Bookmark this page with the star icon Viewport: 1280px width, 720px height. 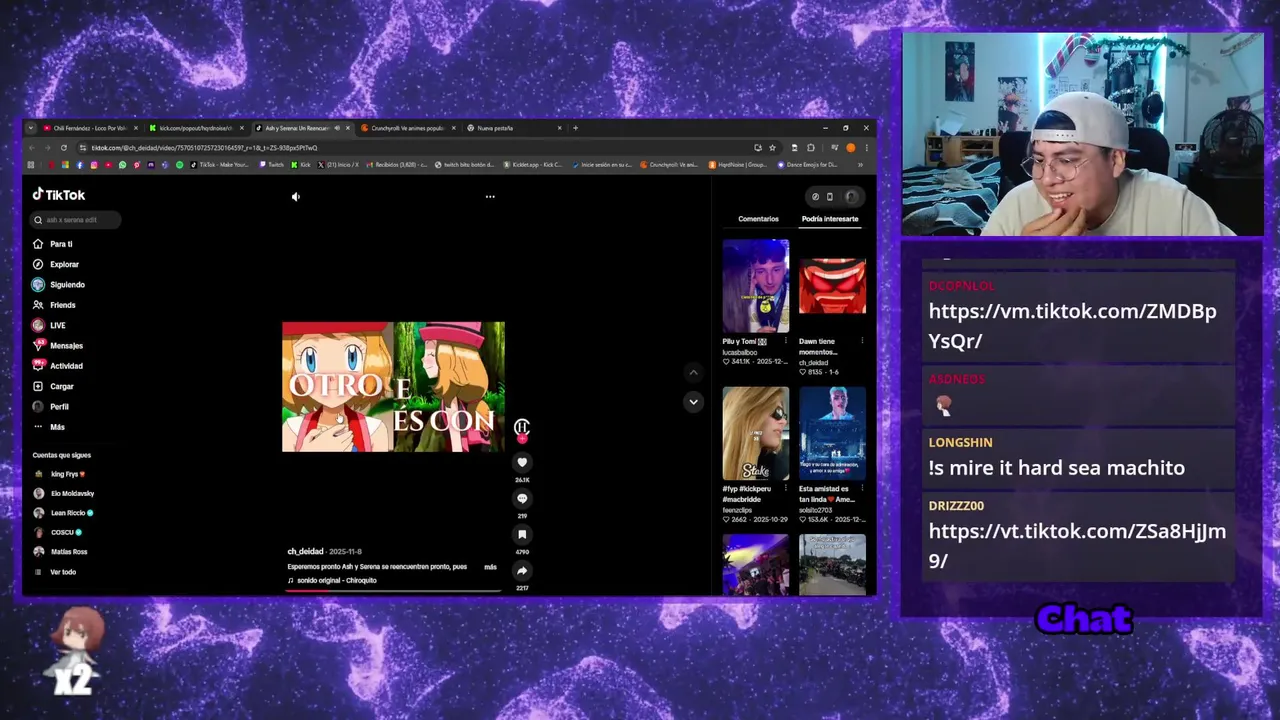tap(772, 148)
